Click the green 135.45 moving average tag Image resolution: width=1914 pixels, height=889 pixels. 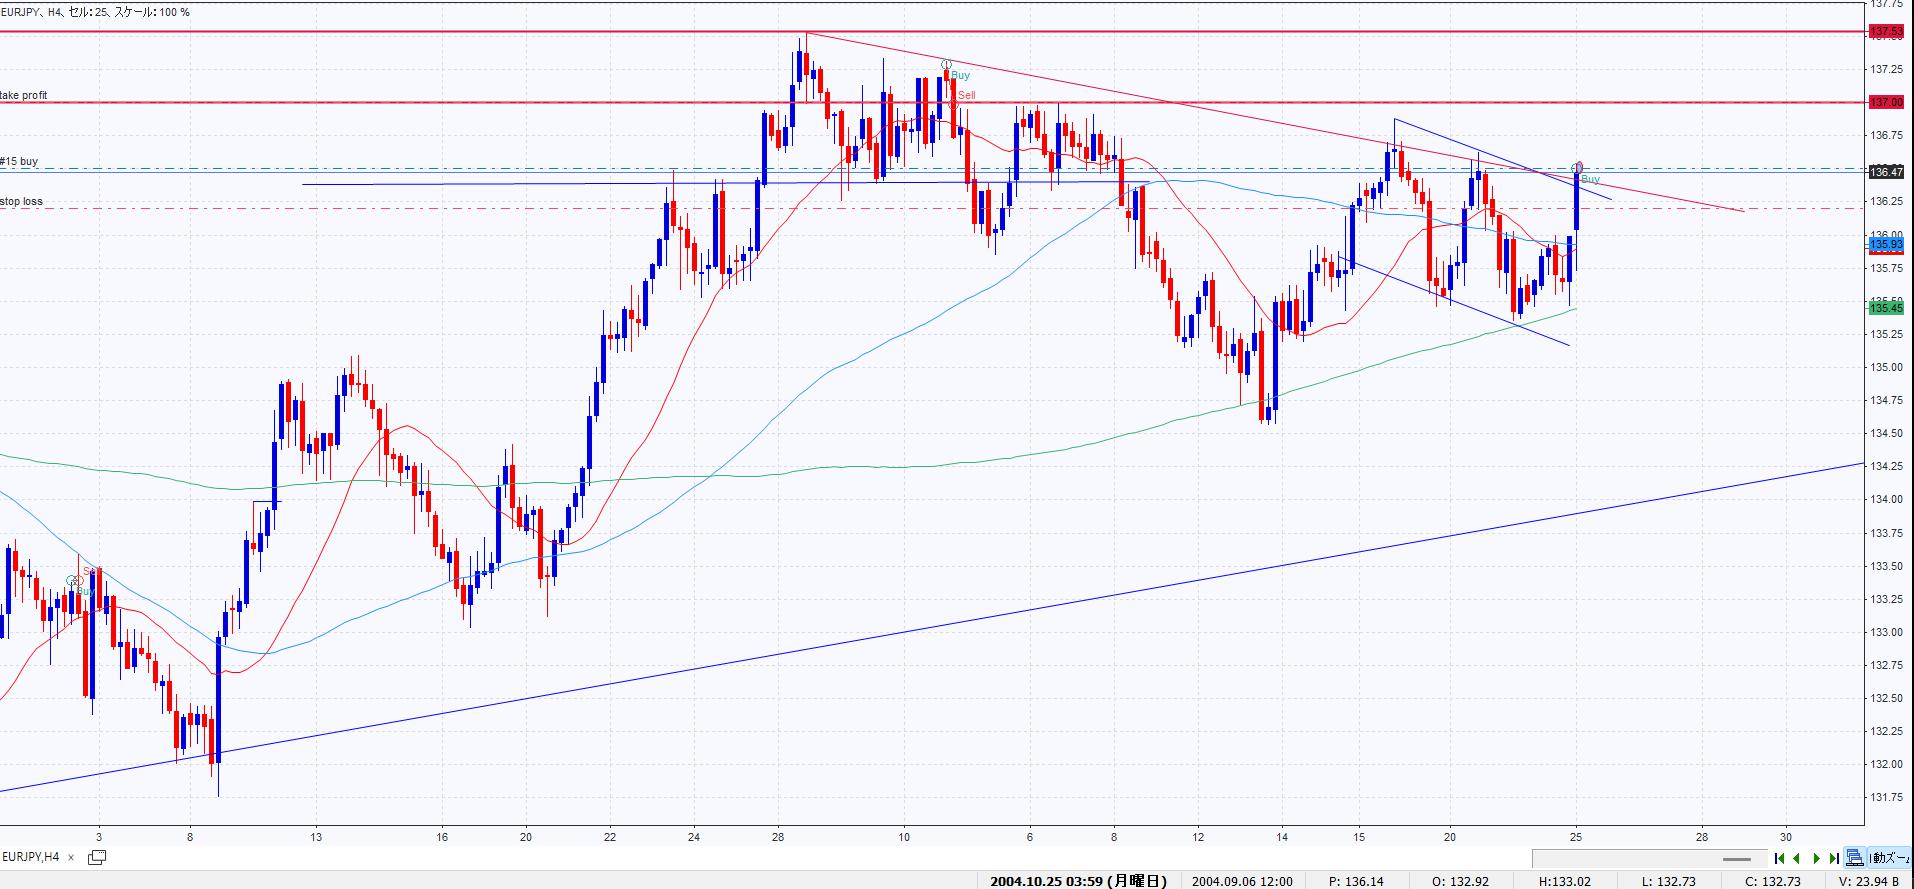point(1885,308)
